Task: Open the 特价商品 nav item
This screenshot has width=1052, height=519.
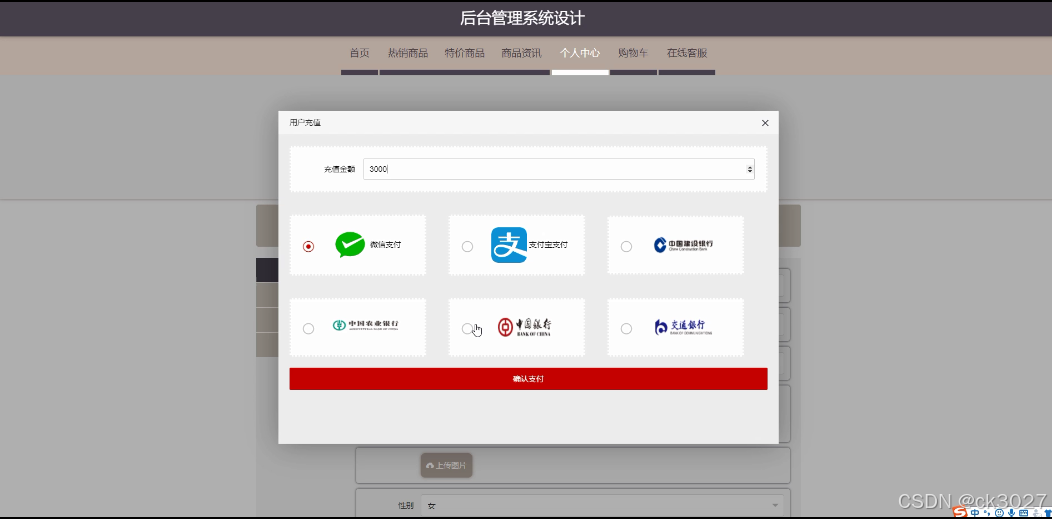Action: click(464, 53)
